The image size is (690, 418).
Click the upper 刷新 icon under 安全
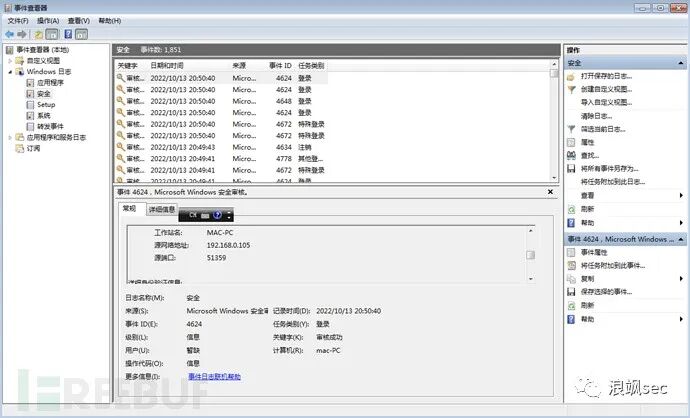[x=571, y=209]
